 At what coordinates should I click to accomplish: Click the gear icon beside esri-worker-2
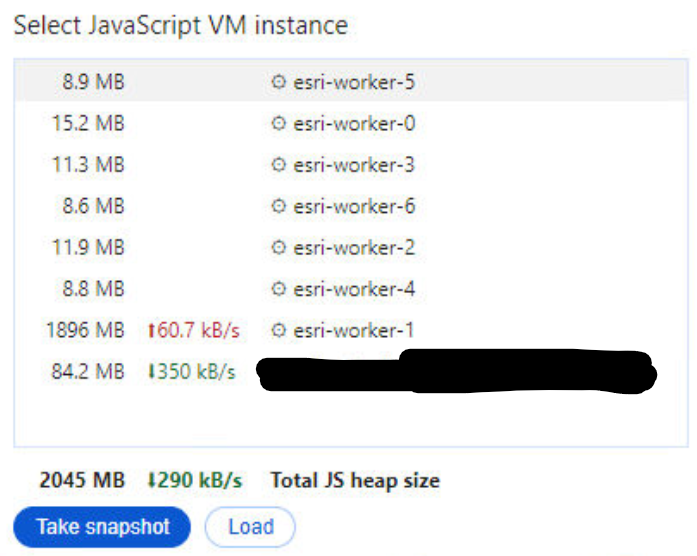coord(278,248)
